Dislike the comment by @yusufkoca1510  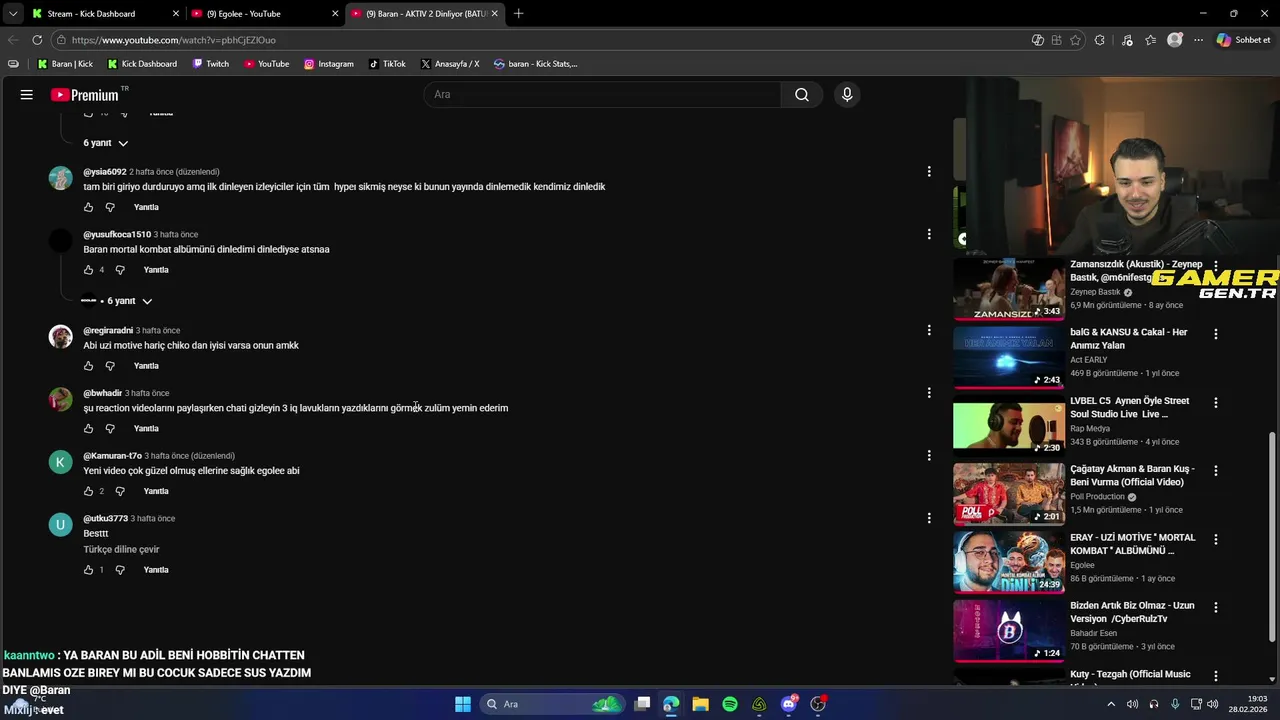[x=120, y=270]
